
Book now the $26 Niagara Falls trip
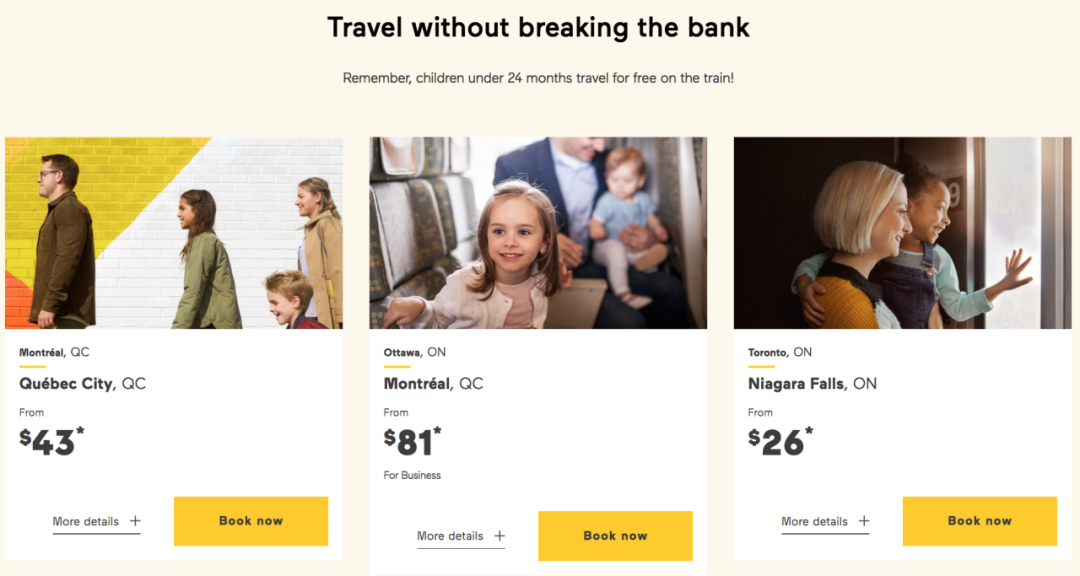pos(979,521)
